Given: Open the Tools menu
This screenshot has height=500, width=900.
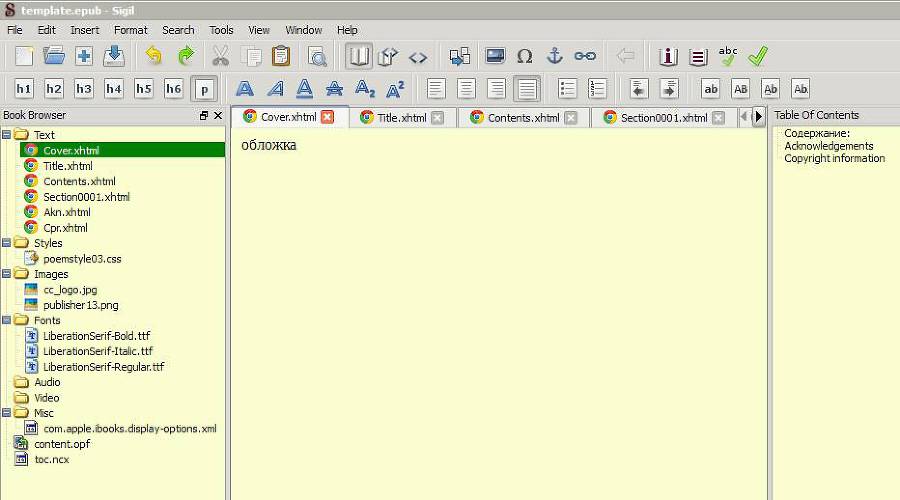Looking at the screenshot, I should point(221,30).
